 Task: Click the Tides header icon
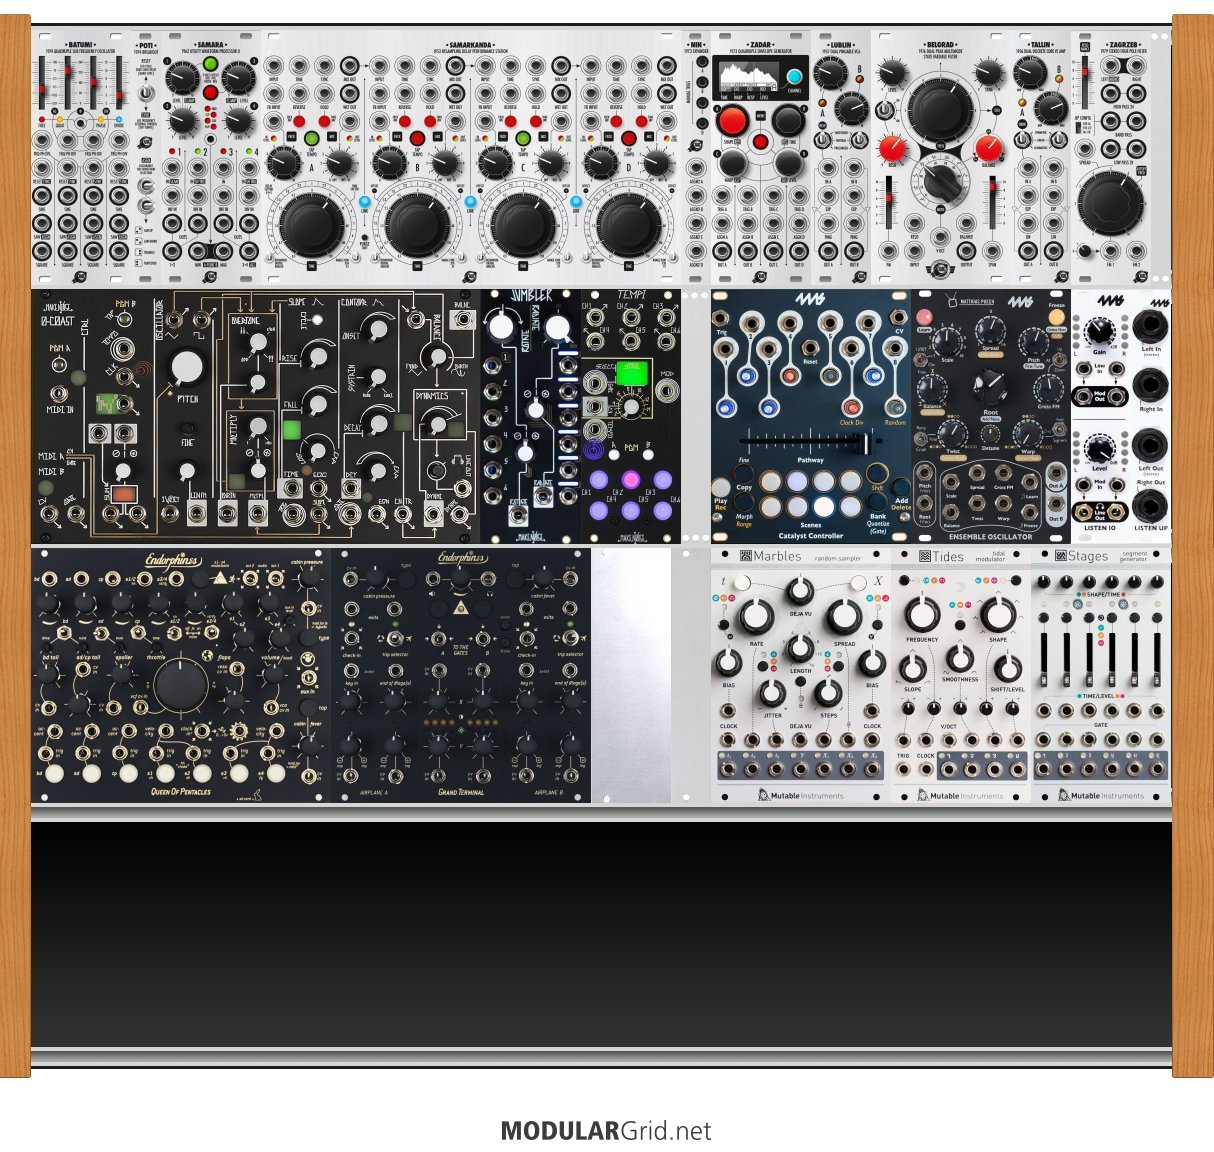tap(924, 556)
